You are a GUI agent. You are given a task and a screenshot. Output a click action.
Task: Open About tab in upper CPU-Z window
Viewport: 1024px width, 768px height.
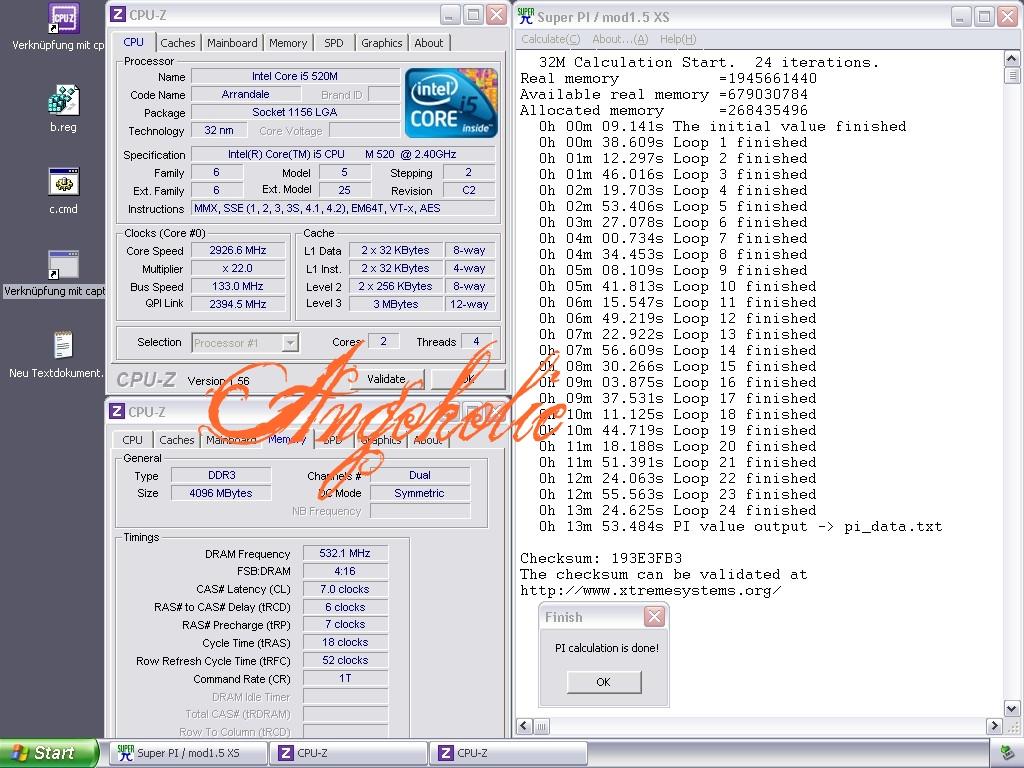pos(428,43)
